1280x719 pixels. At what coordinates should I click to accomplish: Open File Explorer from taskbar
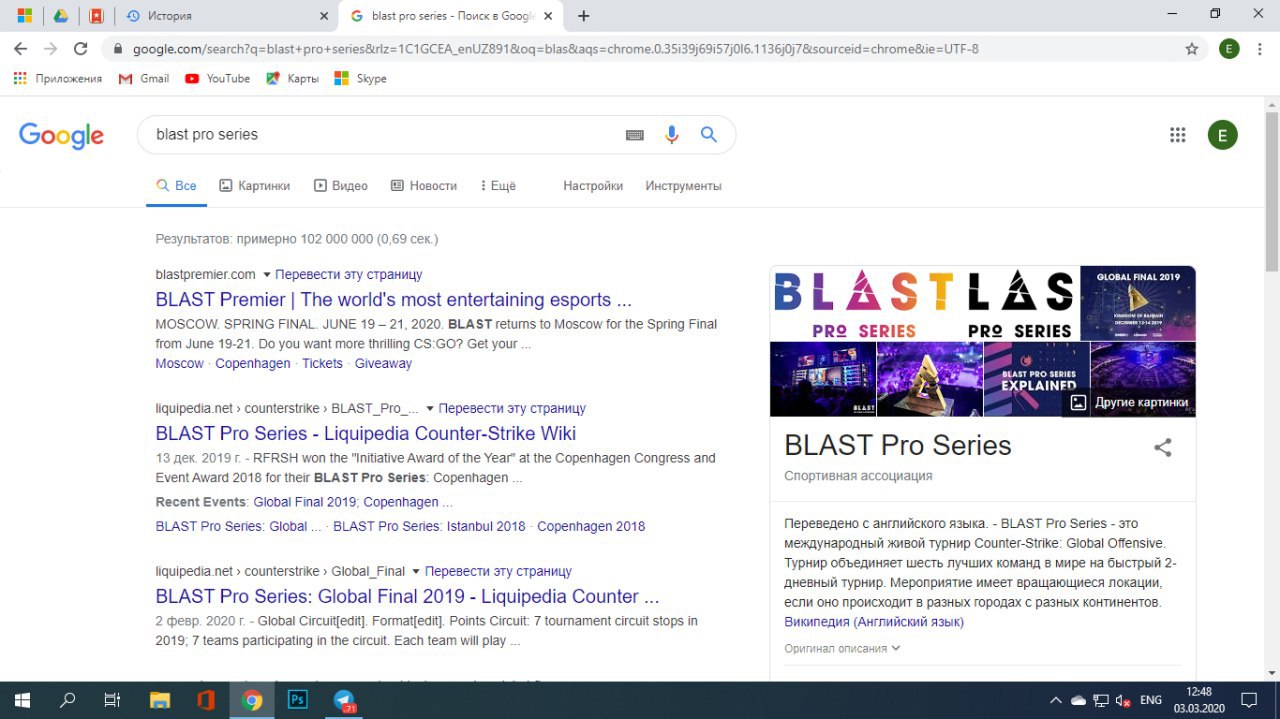point(160,700)
